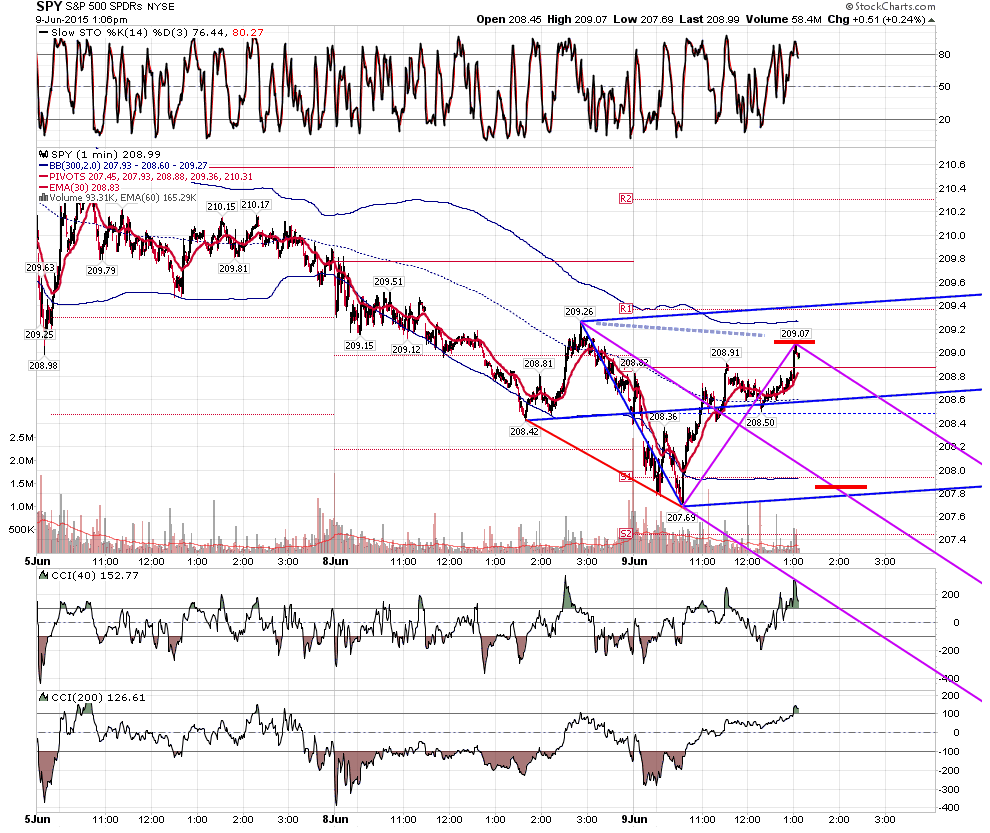Click the bold SPY ticker title

pyautogui.click(x=49, y=6)
